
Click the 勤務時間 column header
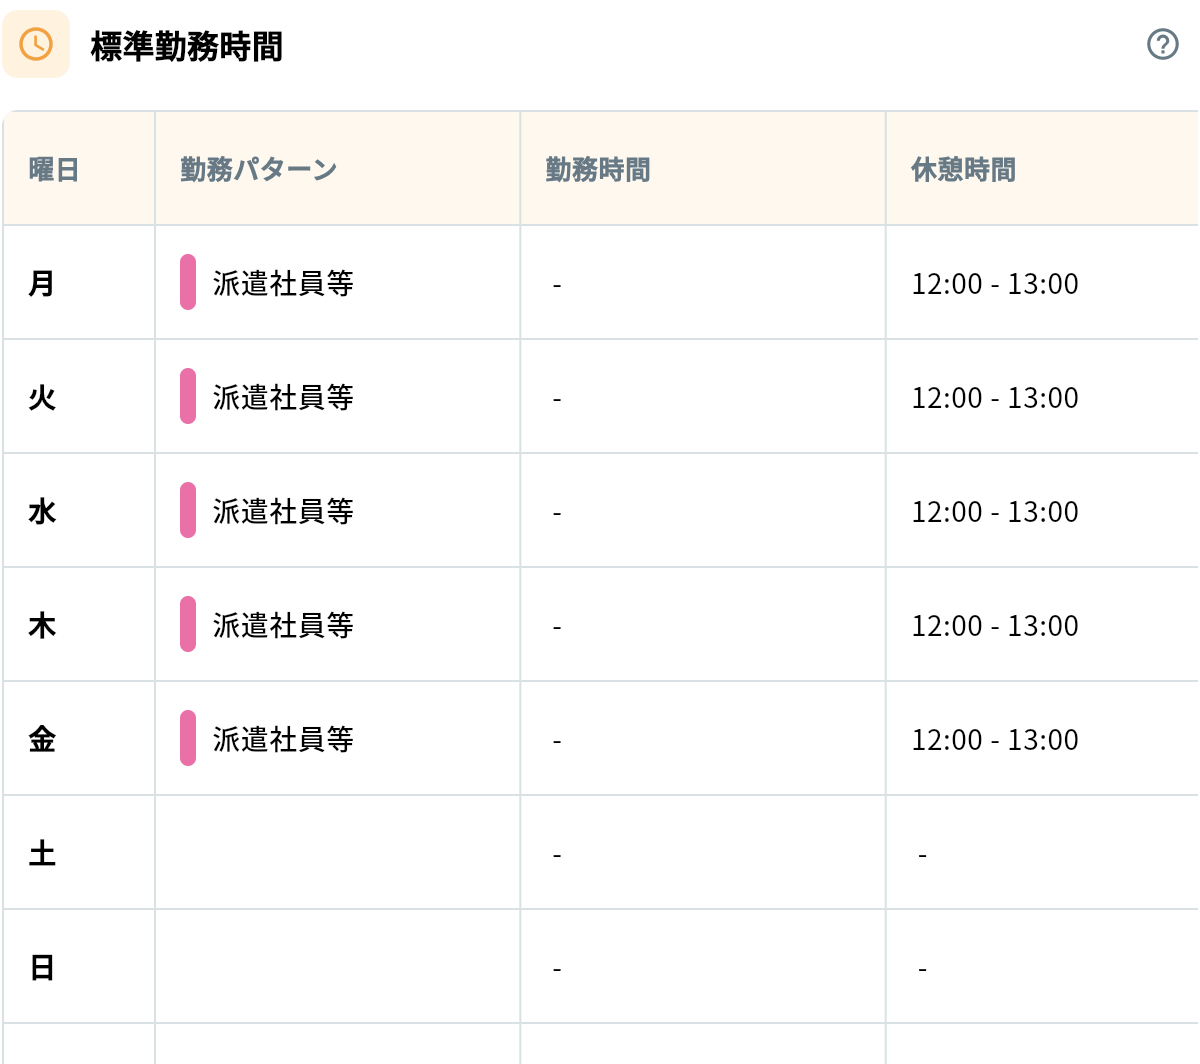click(x=598, y=169)
